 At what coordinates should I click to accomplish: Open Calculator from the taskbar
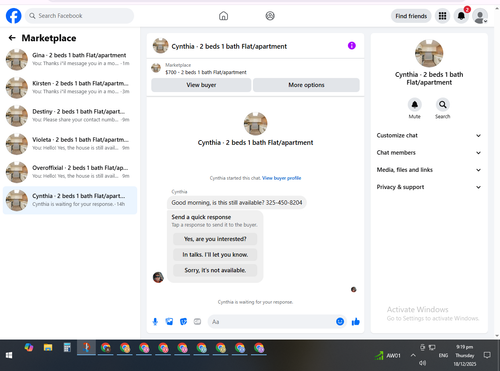click(x=67, y=348)
